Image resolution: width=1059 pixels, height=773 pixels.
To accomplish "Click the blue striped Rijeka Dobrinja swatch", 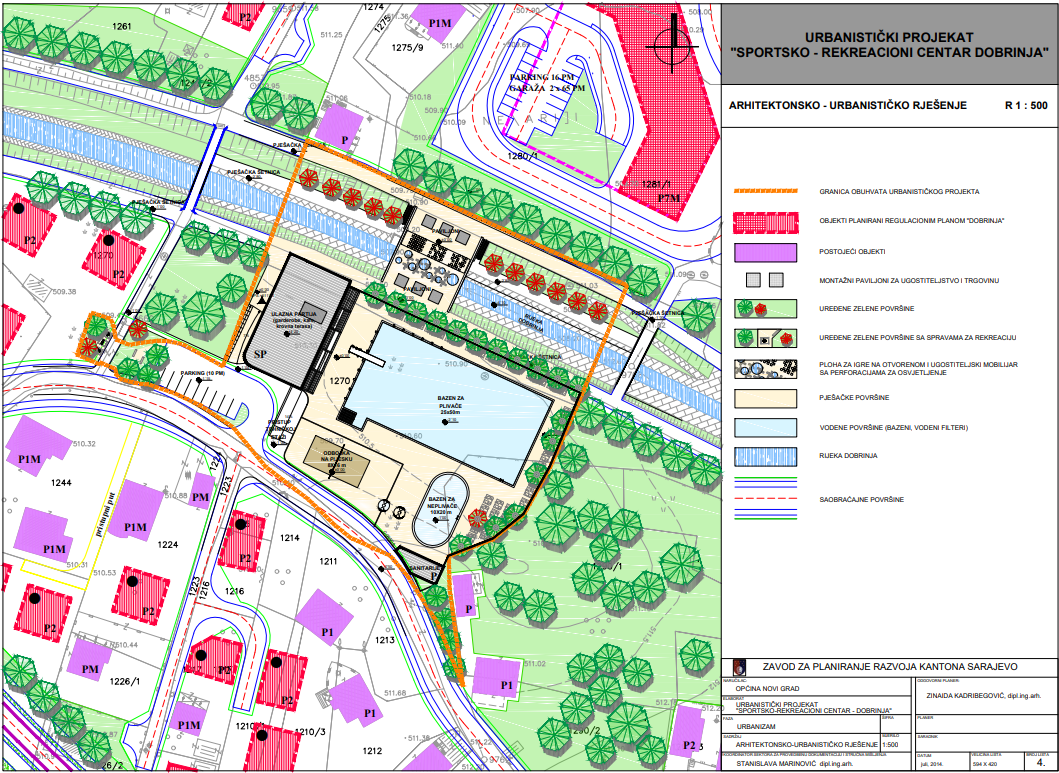I will [x=765, y=456].
